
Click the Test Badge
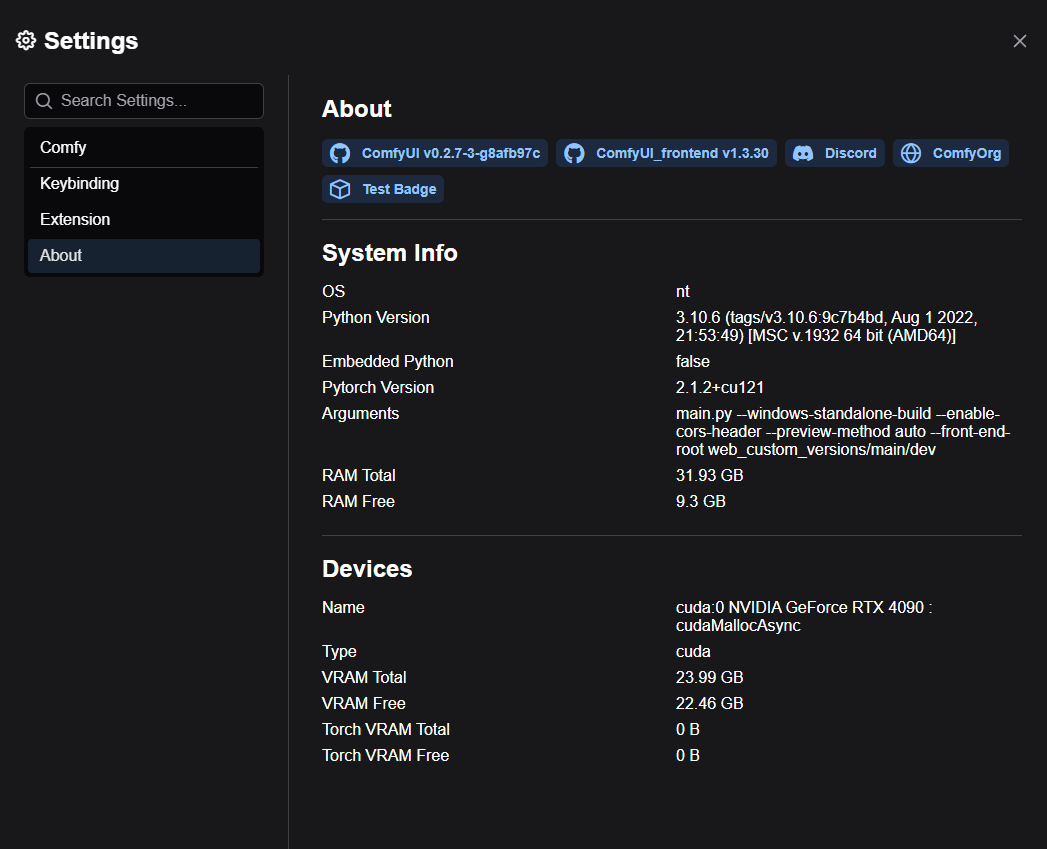tap(382, 189)
